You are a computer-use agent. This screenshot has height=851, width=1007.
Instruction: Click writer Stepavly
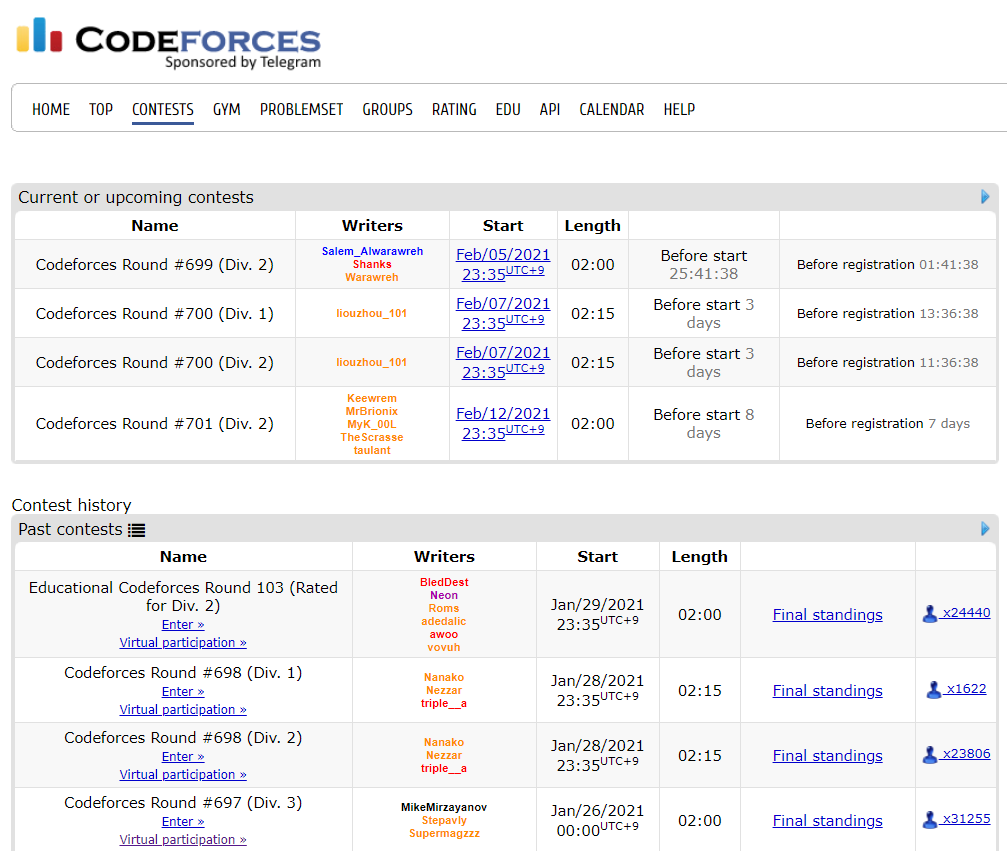(444, 820)
